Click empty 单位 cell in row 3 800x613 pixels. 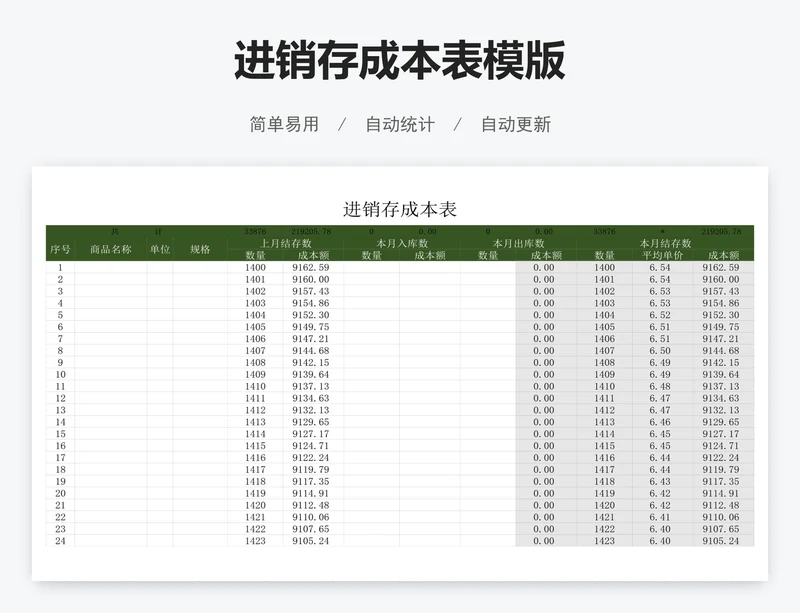coord(160,291)
